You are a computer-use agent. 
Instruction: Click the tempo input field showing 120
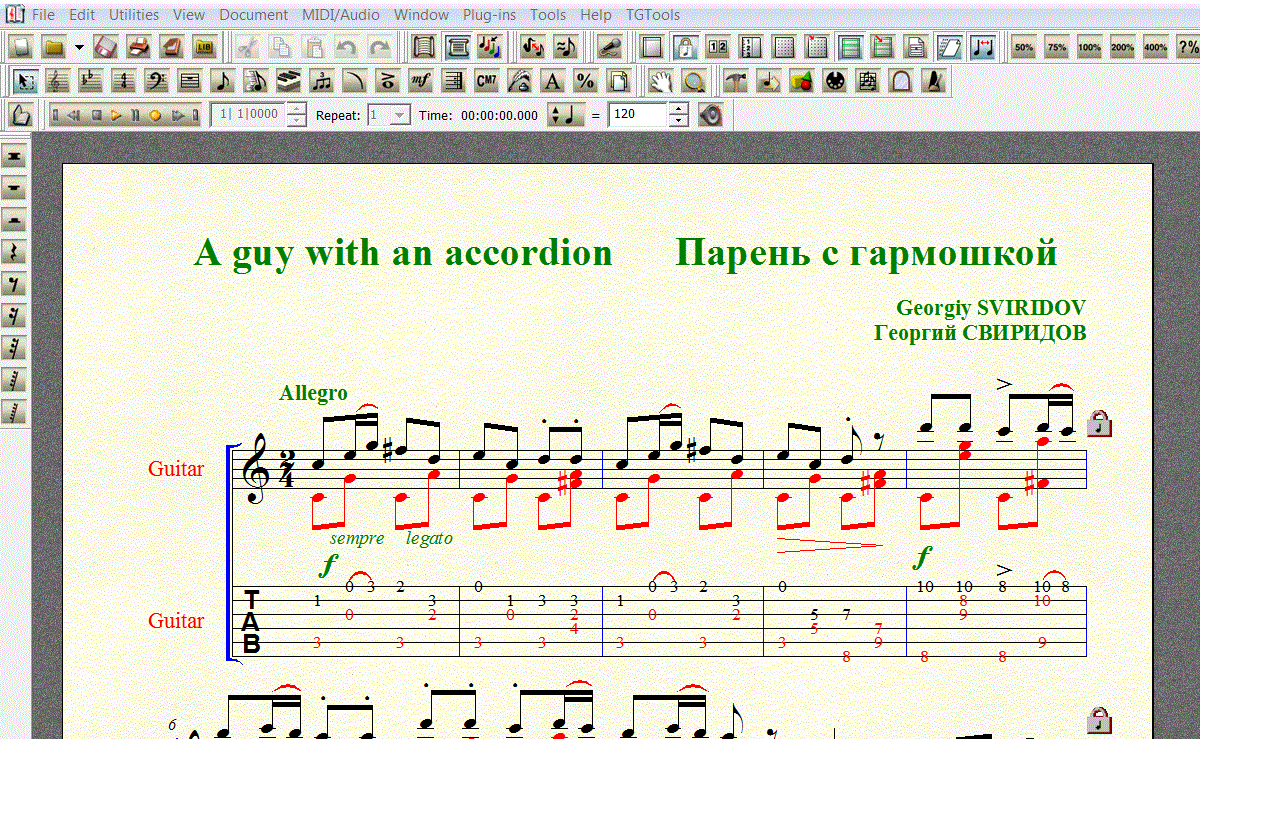pos(638,115)
